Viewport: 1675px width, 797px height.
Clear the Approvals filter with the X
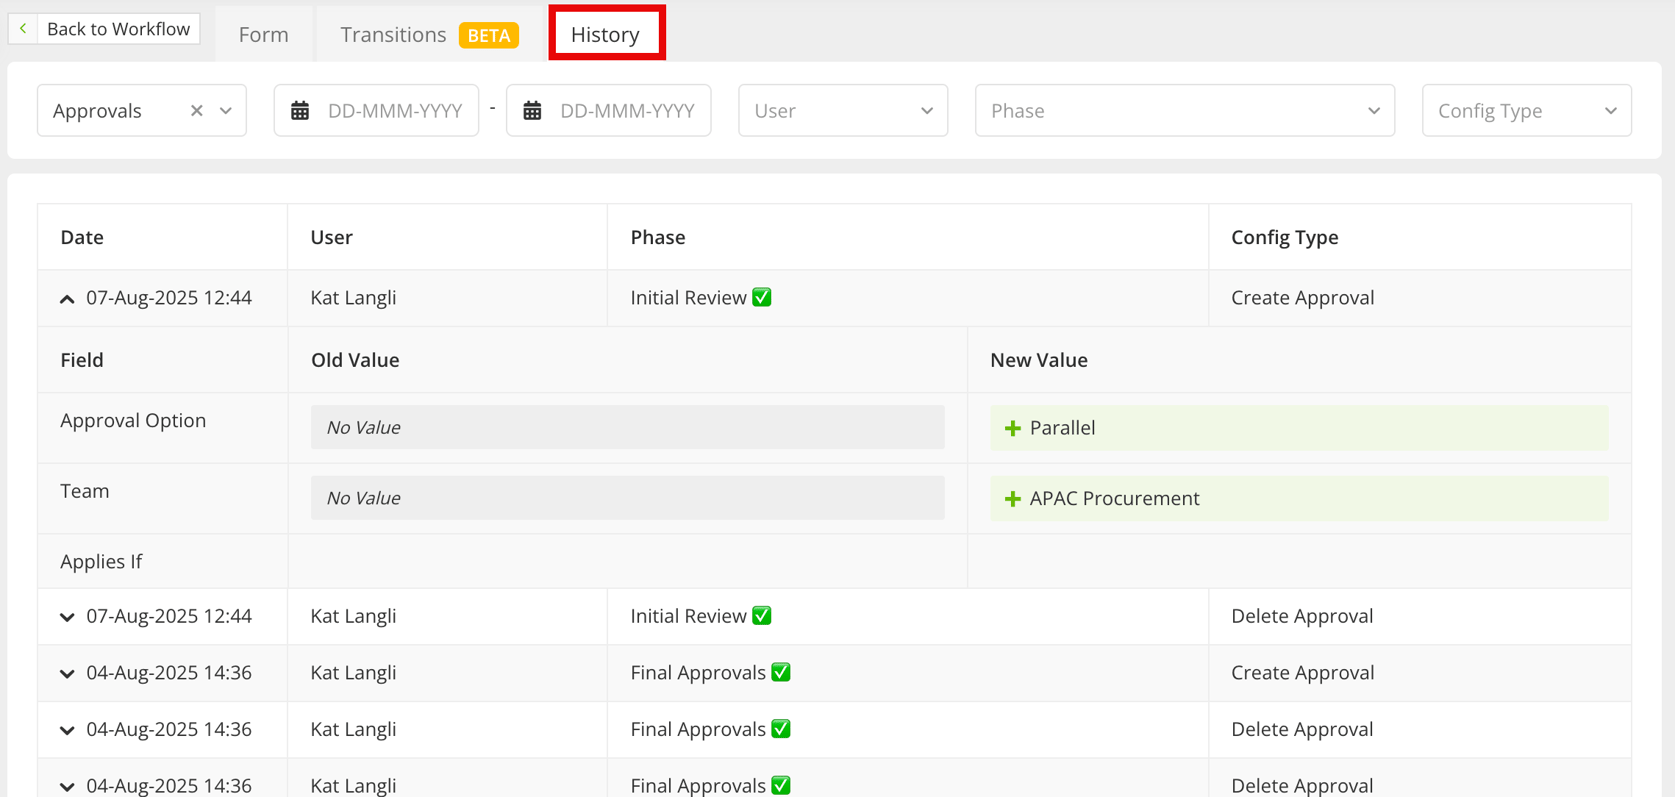pyautogui.click(x=197, y=111)
